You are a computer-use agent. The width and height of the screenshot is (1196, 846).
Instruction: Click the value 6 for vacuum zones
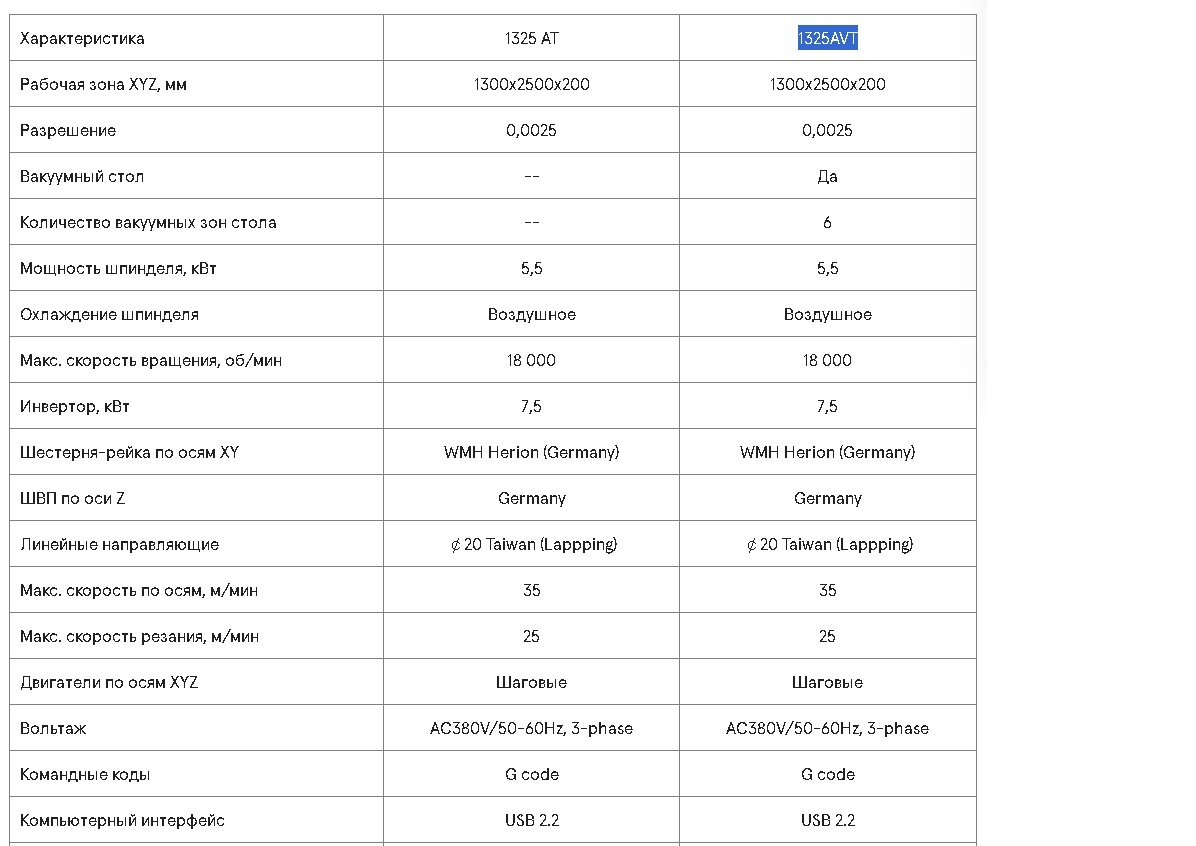coord(827,223)
